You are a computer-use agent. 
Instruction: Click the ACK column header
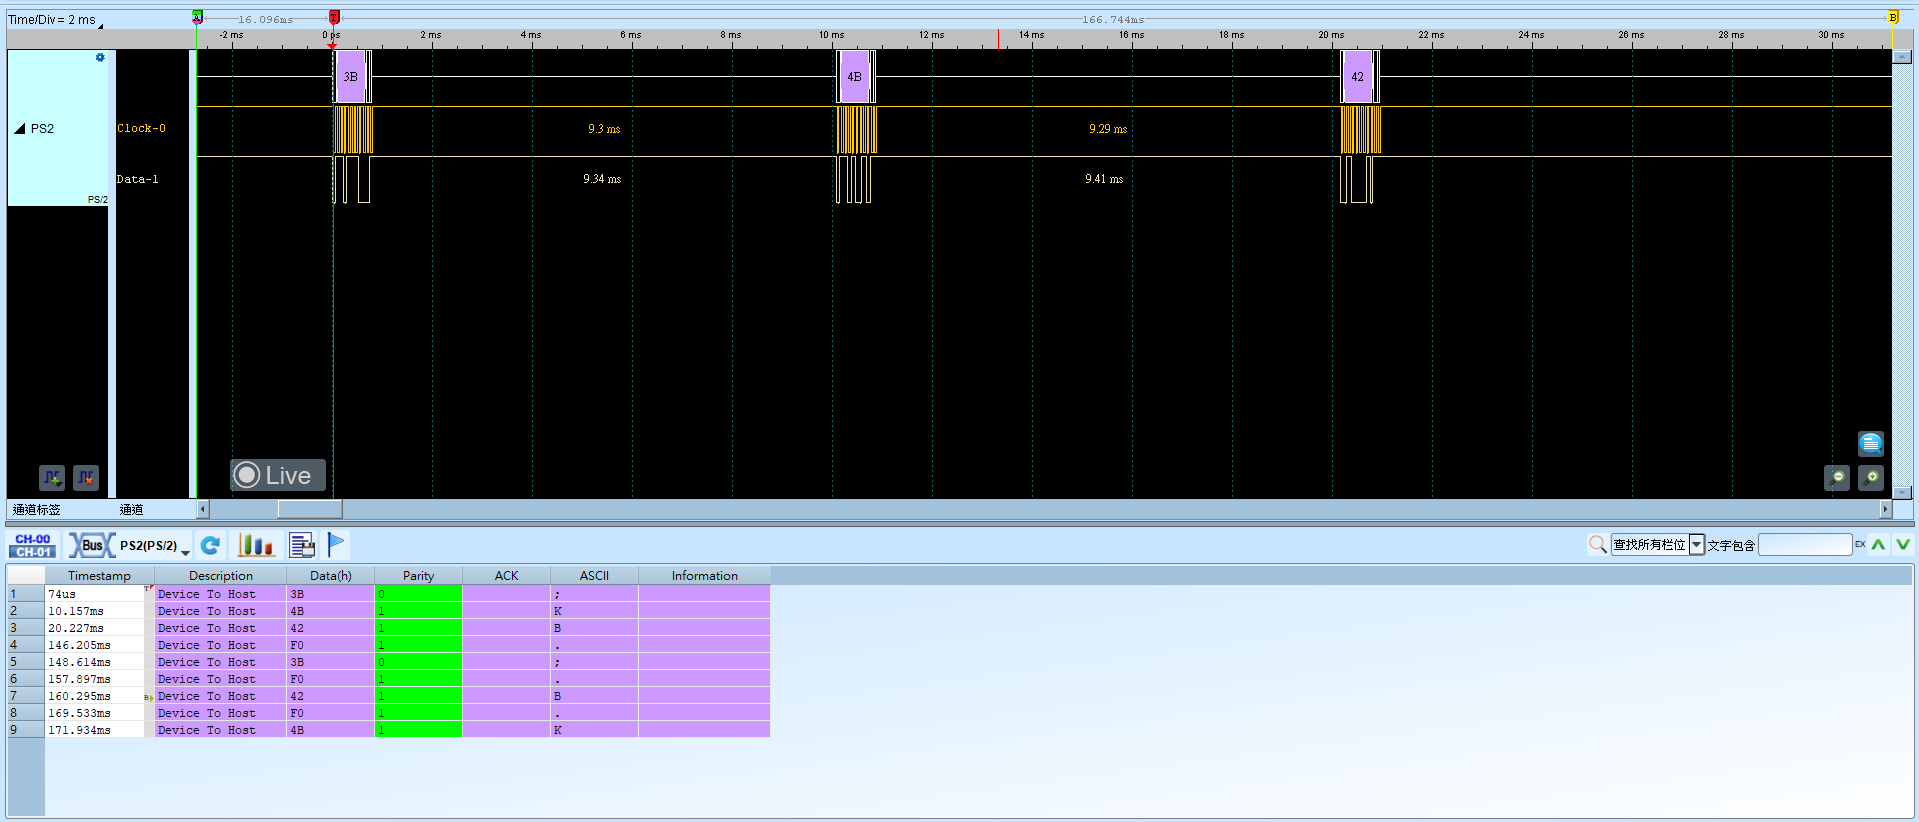point(507,576)
